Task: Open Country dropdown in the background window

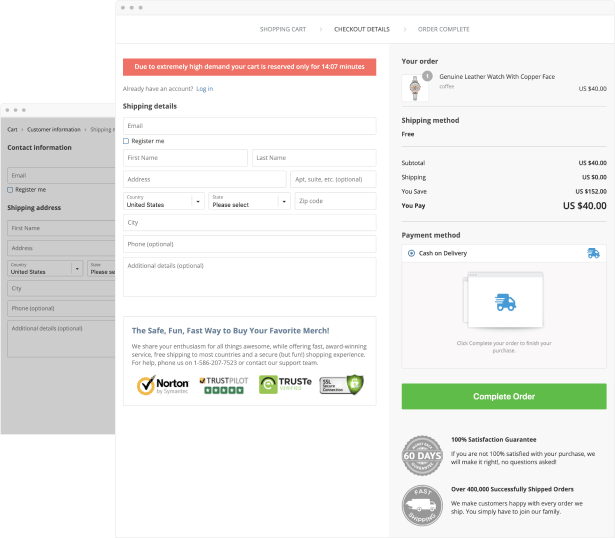Action: tap(45, 268)
